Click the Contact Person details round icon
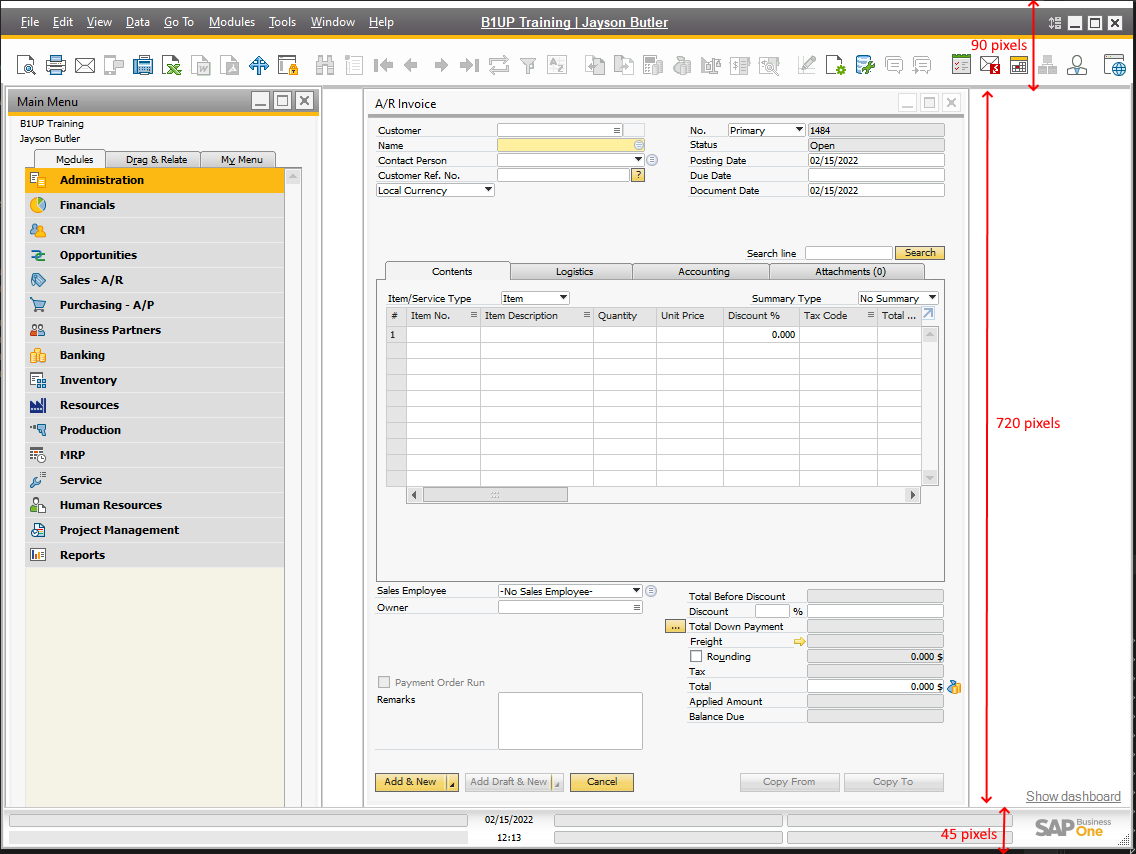The width and height of the screenshot is (1136, 854). [x=652, y=160]
